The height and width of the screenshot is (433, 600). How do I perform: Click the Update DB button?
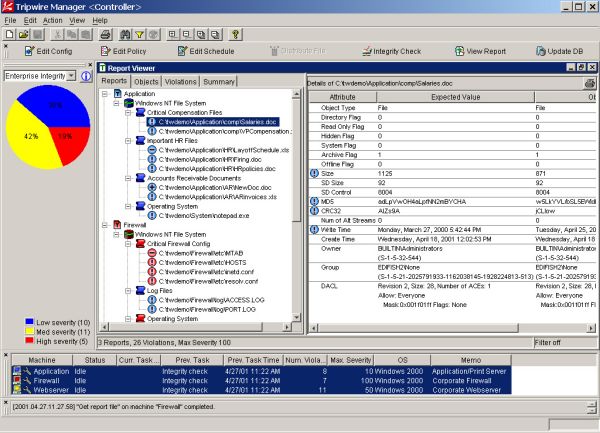(559, 51)
